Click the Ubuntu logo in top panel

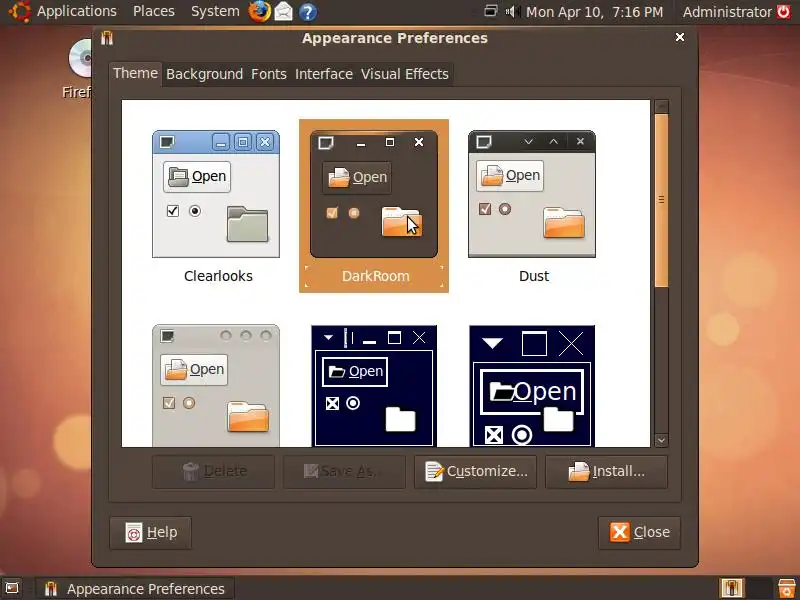(x=19, y=11)
